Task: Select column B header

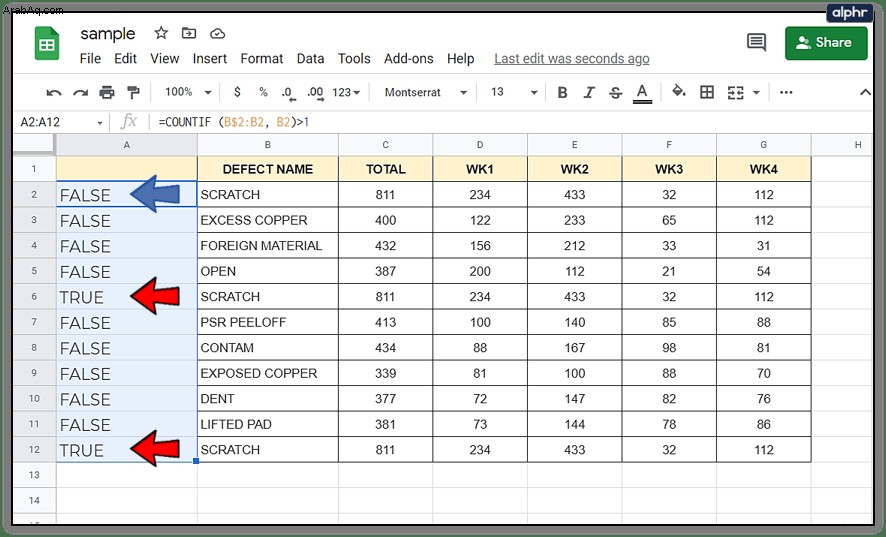Action: click(x=268, y=145)
